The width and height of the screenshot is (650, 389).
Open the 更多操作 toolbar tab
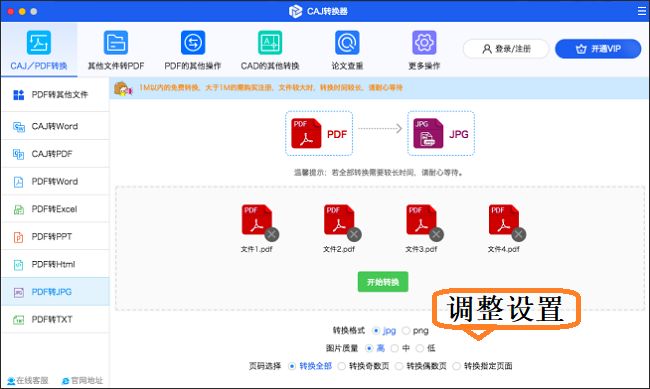424,50
